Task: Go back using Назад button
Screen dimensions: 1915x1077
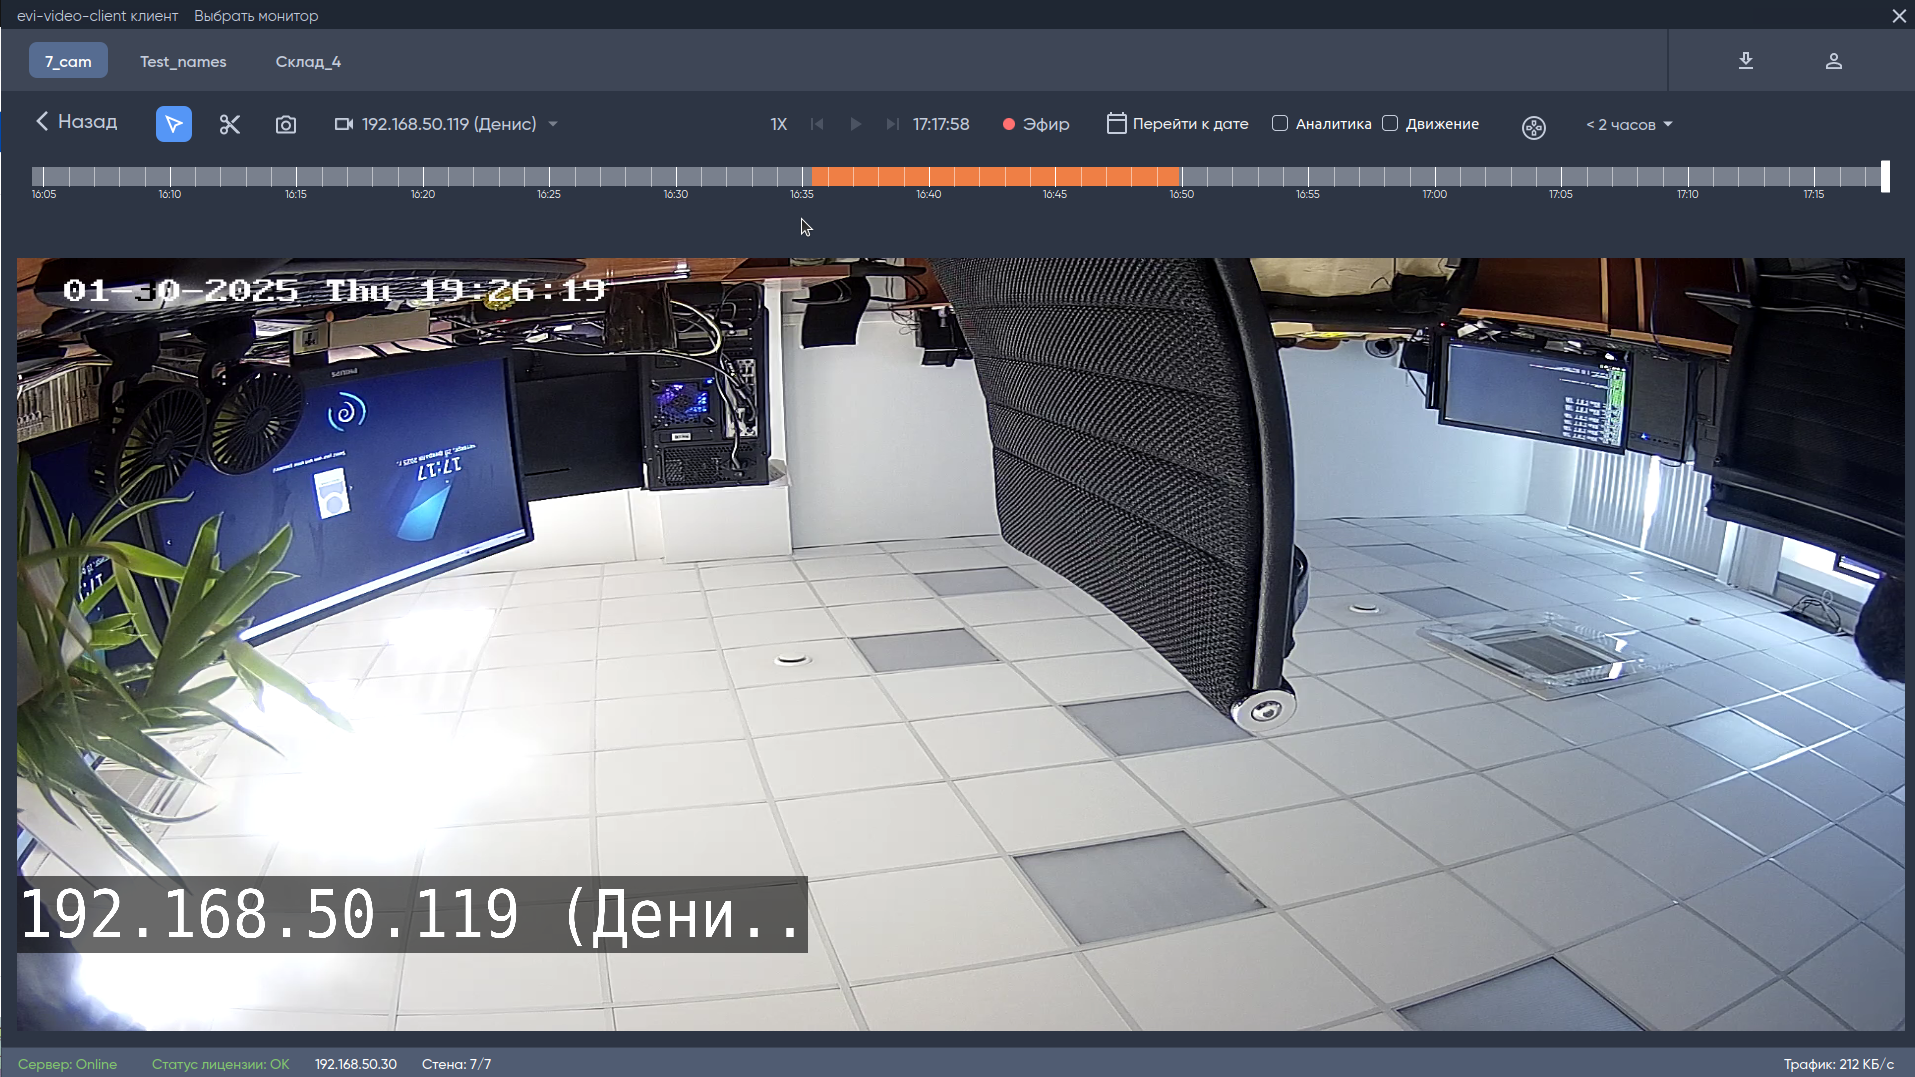Action: coord(77,122)
